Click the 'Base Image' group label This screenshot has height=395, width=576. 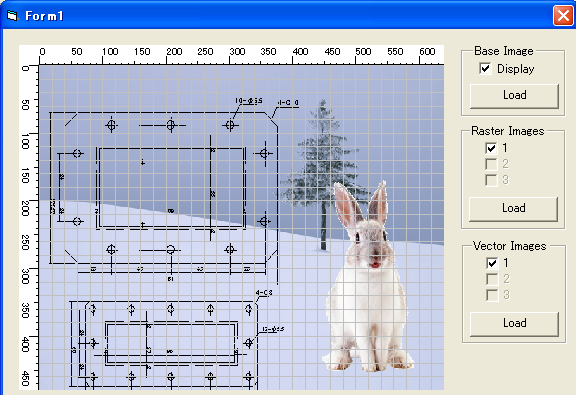[504, 51]
